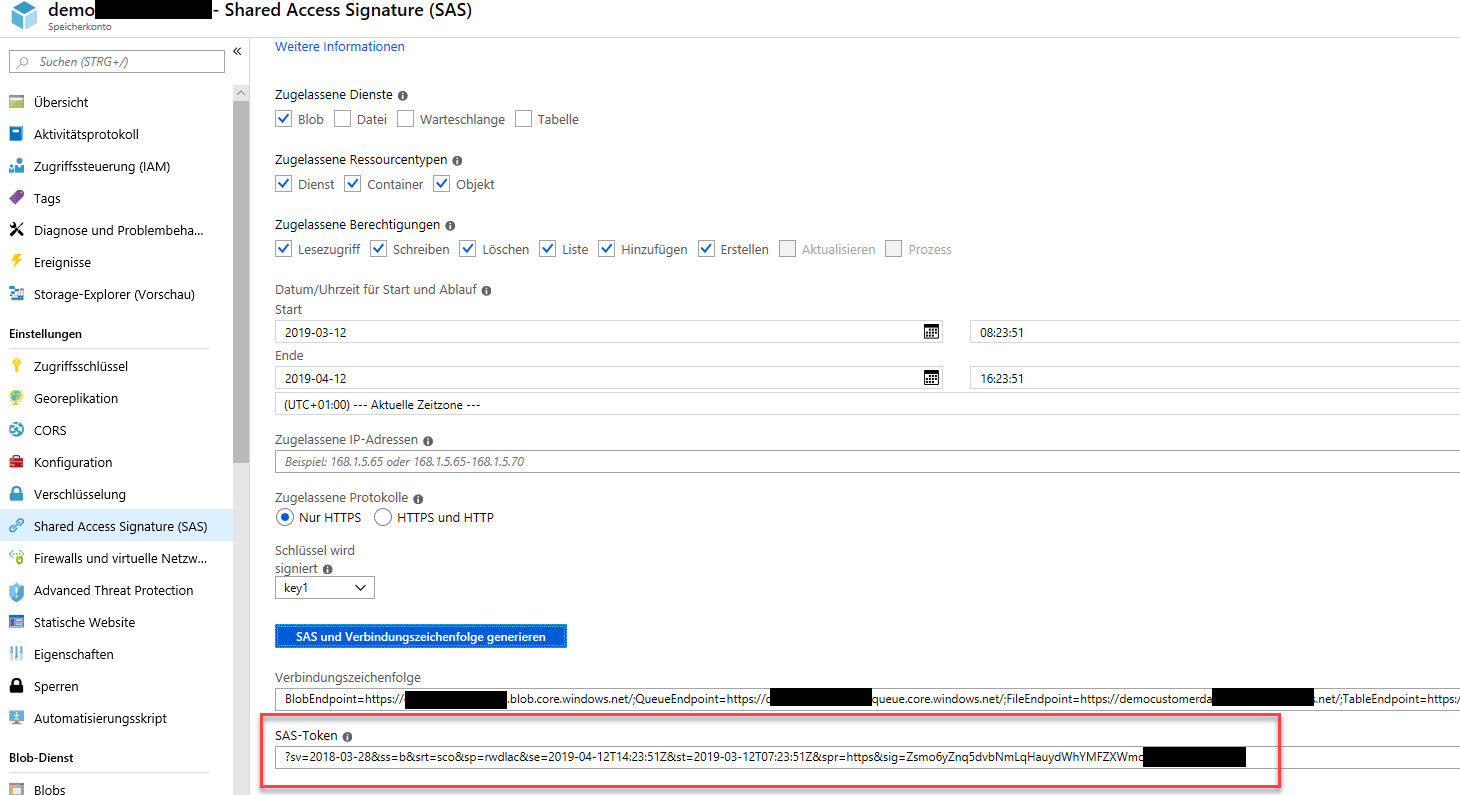The height and width of the screenshot is (795, 1460).
Task: Click the Zugriffsschlüssel key icon
Action: pyautogui.click(x=16, y=366)
